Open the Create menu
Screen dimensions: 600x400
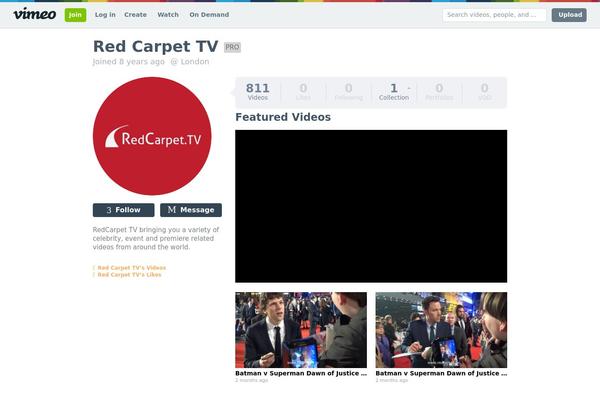135,15
